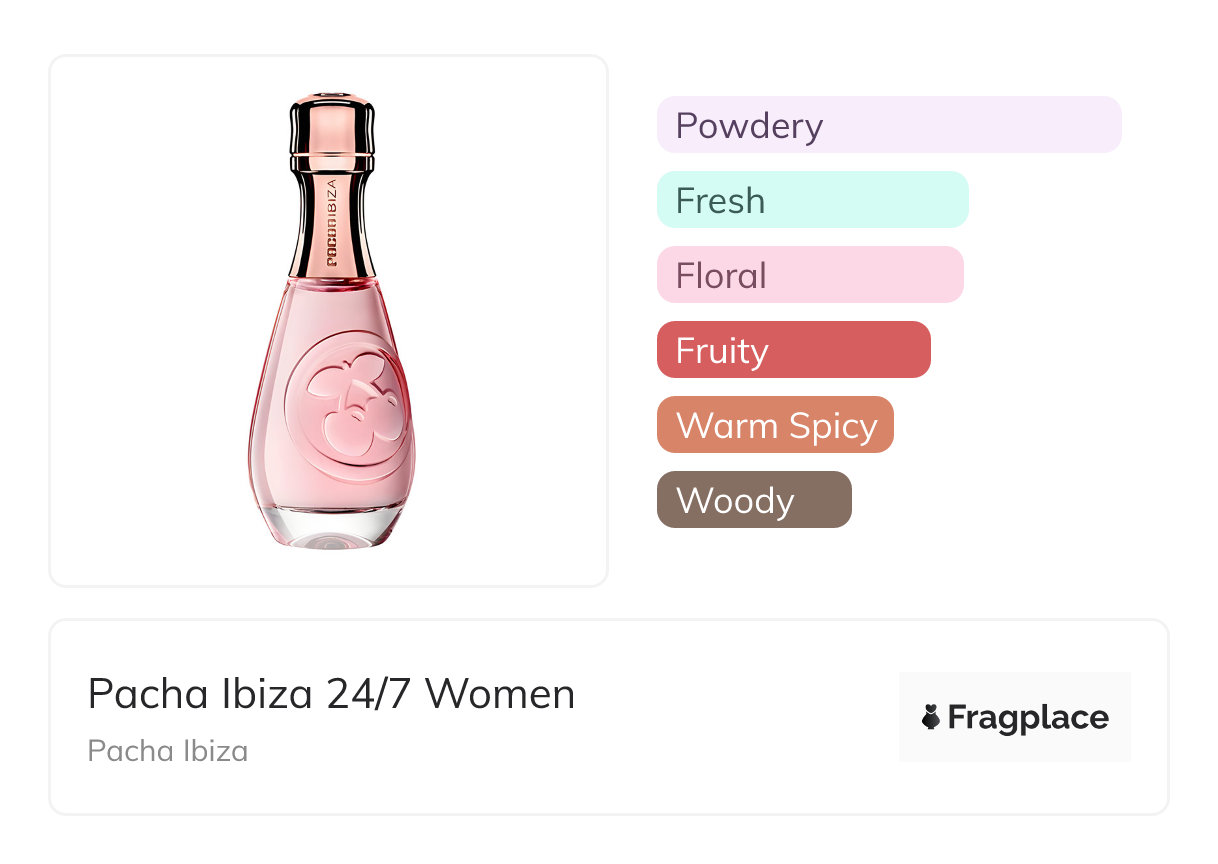Open the gray Pacha Ibiza brand subtitle
Screen dimensions: 1218x864
point(167,751)
